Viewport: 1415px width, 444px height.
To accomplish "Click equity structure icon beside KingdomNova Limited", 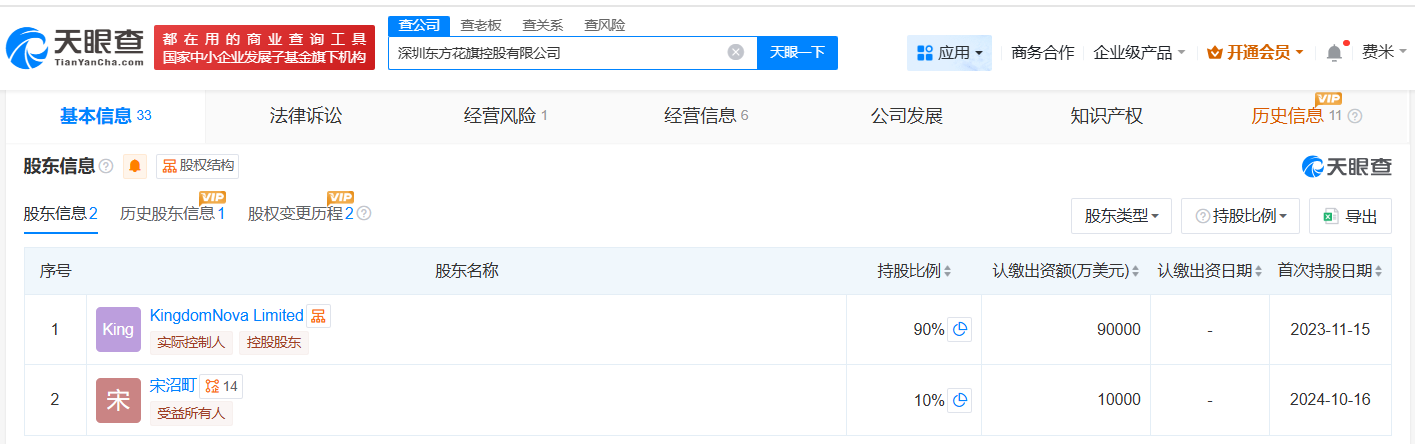I will 318,316.
